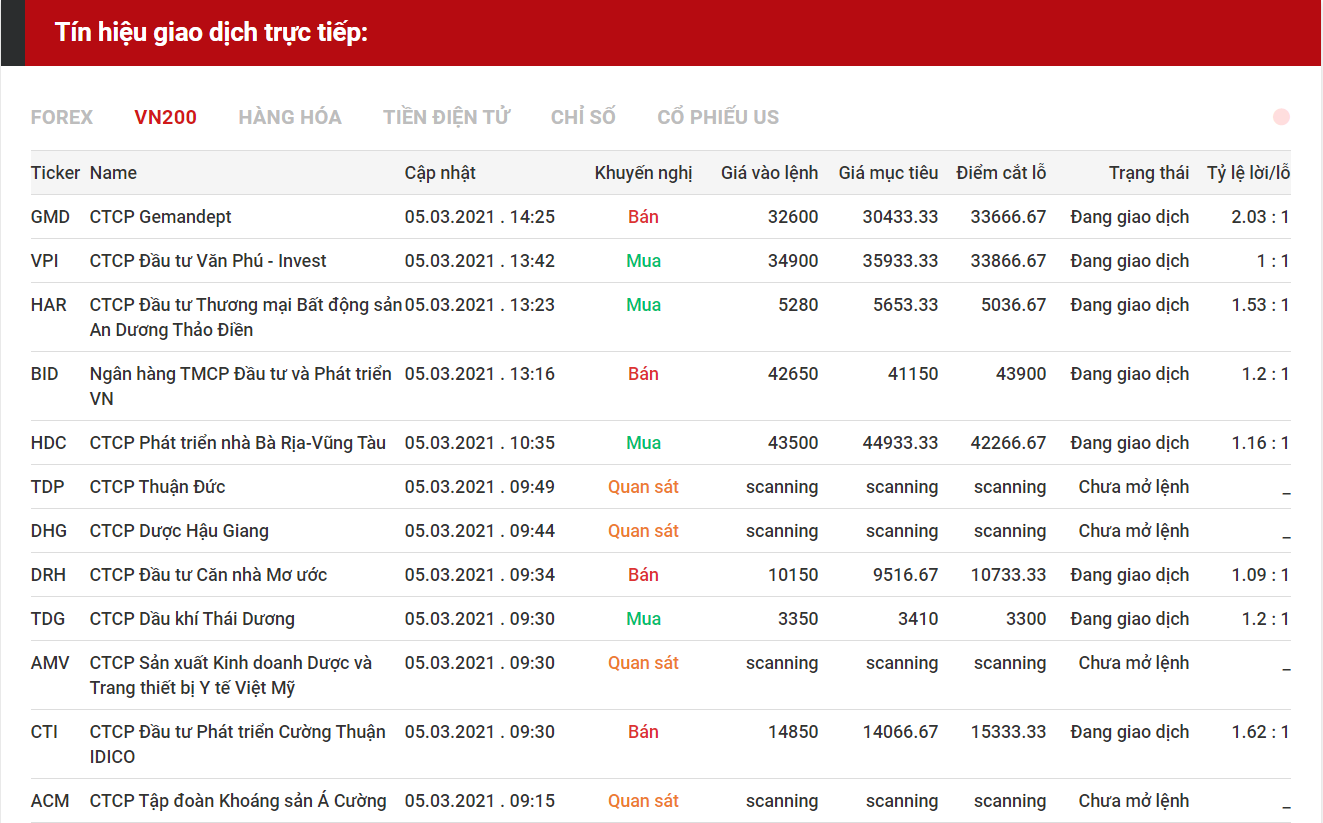The image size is (1323, 823).
Task: Select the TDG ticker
Action: point(48,619)
